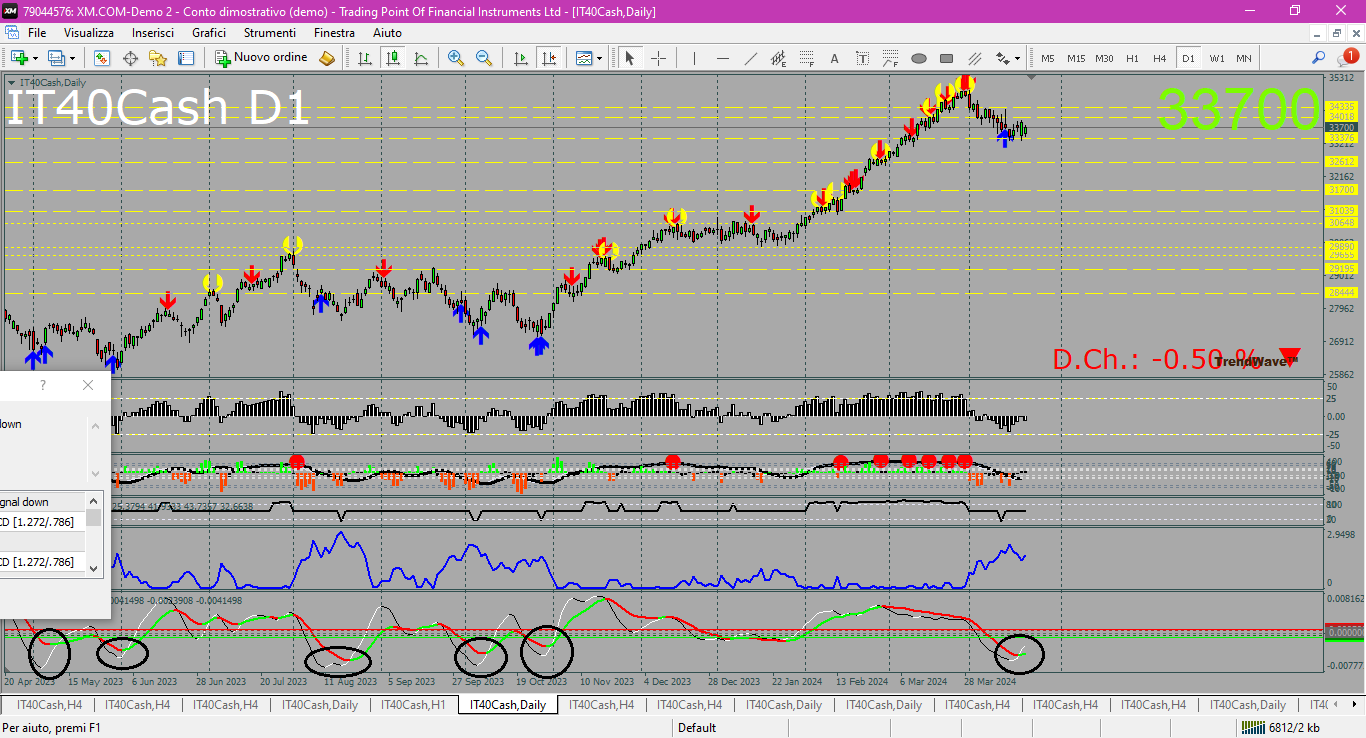This screenshot has width=1366, height=738.
Task: Open the File menu
Action: coord(37,32)
